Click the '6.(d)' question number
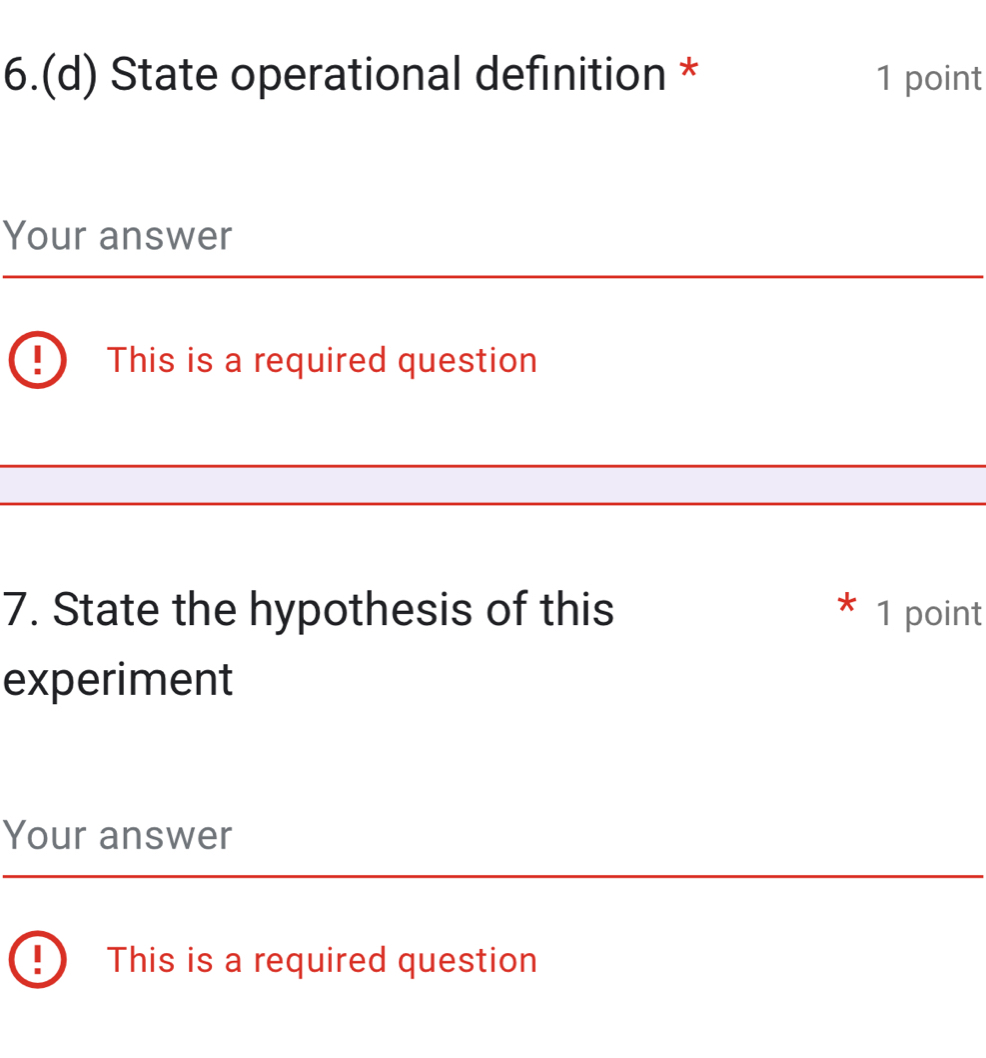The width and height of the screenshot is (986, 1058). pos(50,75)
